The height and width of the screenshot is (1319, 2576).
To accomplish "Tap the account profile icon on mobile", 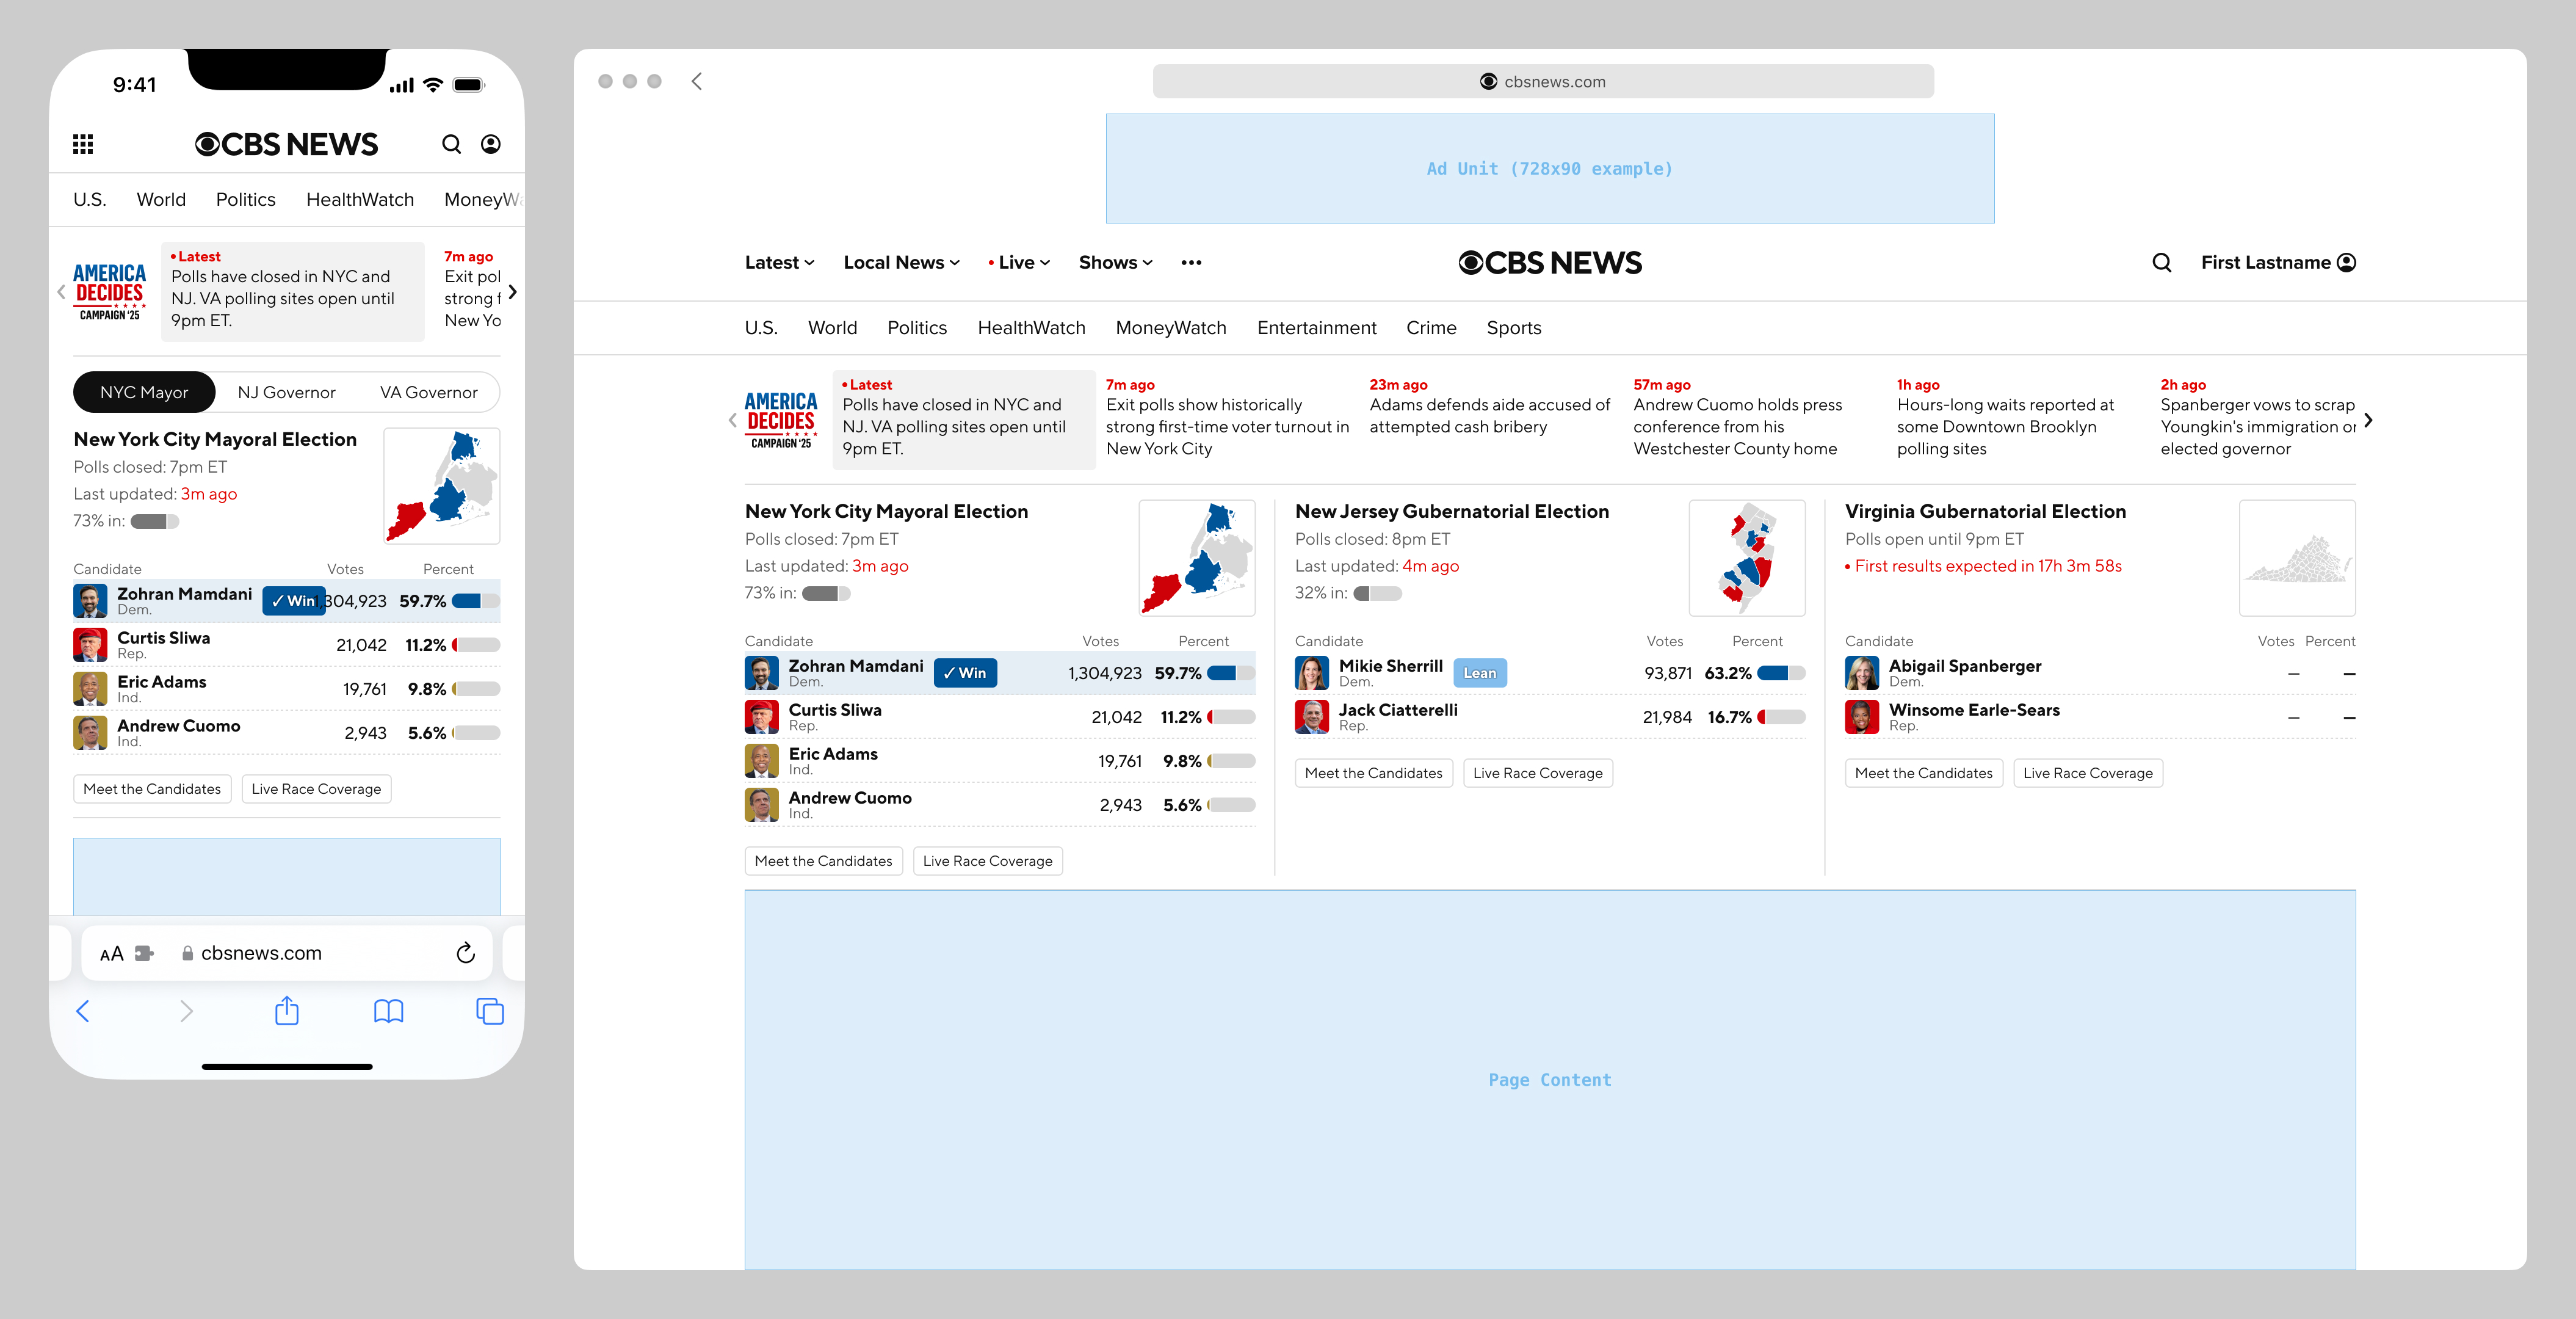I will pyautogui.click(x=490, y=144).
